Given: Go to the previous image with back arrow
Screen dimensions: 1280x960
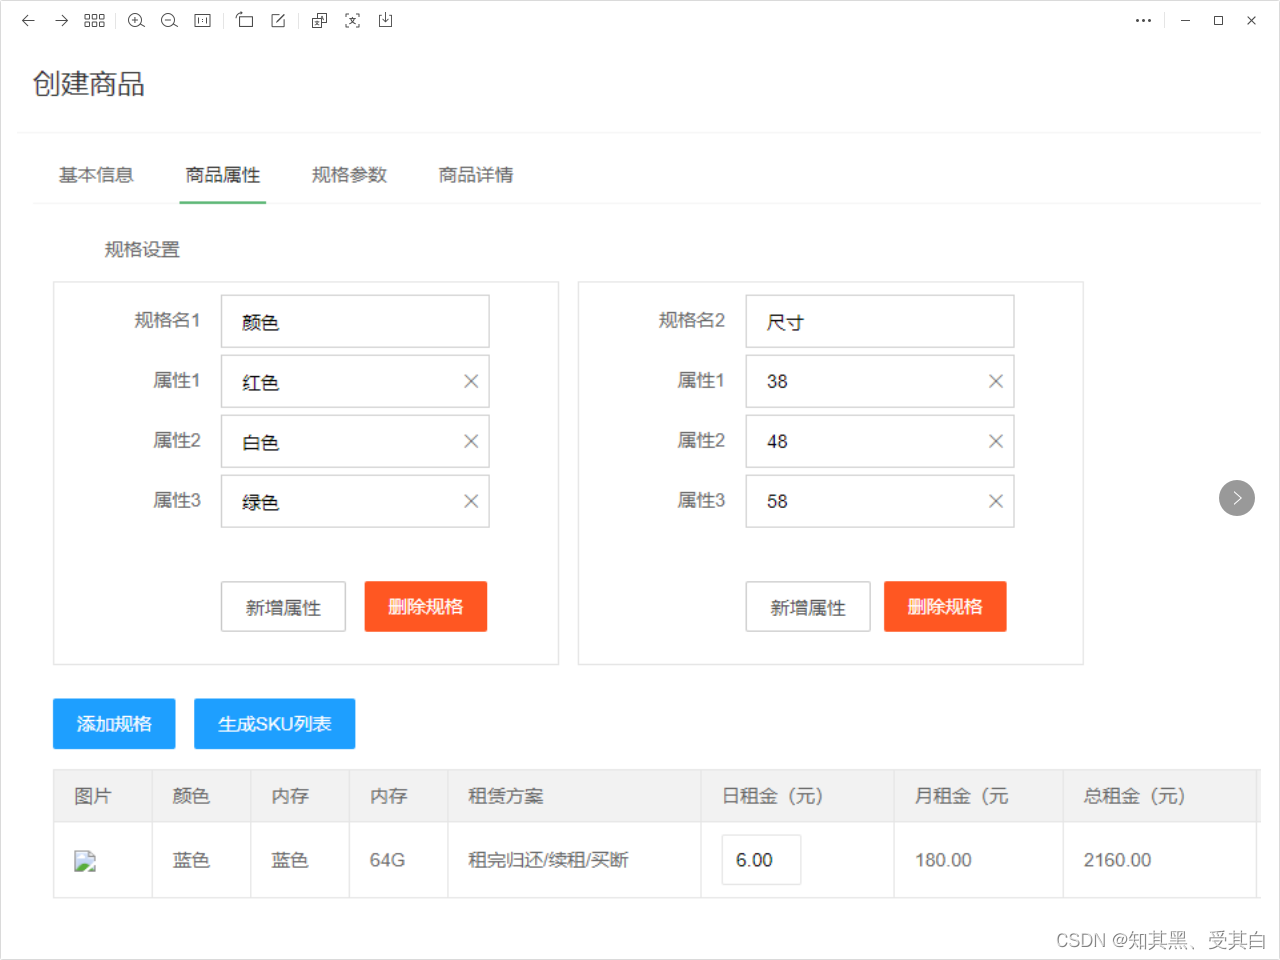Looking at the screenshot, I should coord(28,20).
